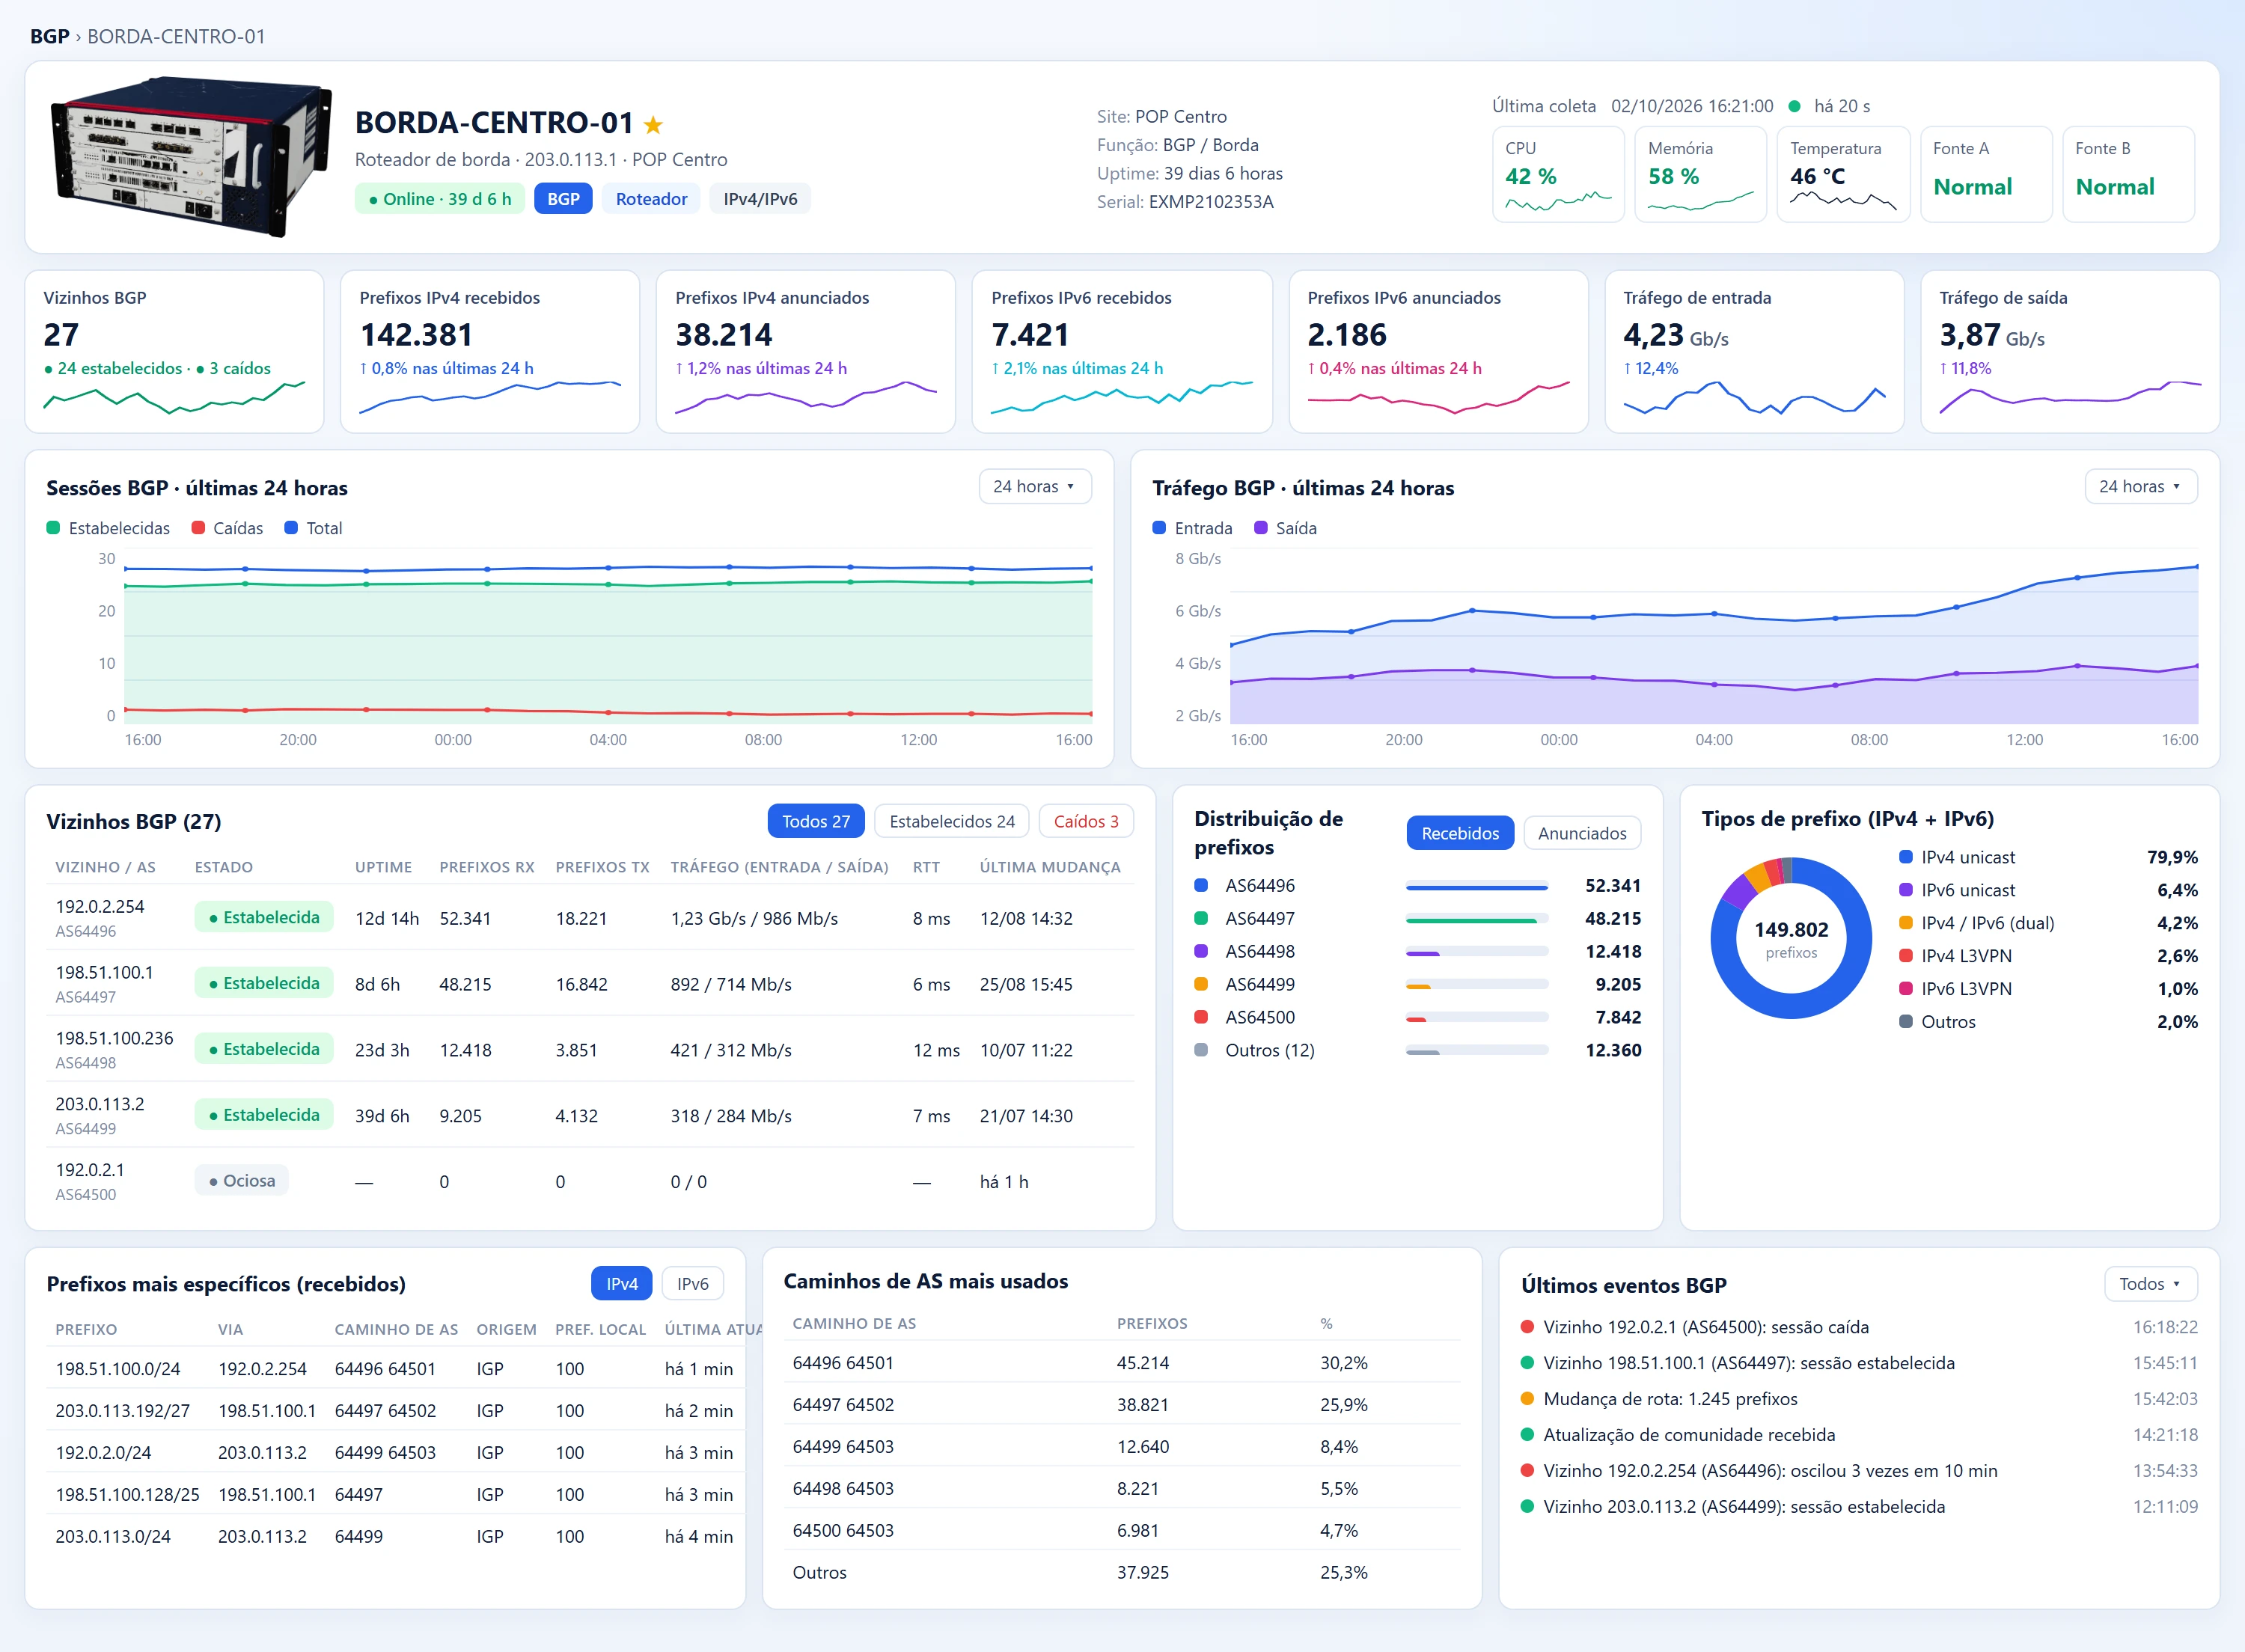Click the Vizinhos BGP sparkline card
The image size is (2245, 1652).
(174, 351)
